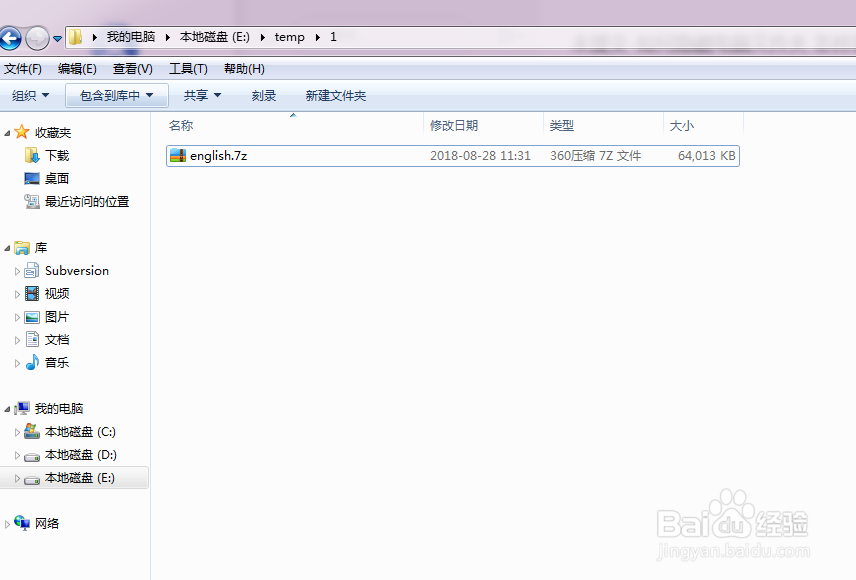Expand the 文档 library
856x580 pixels.
[x=17, y=340]
